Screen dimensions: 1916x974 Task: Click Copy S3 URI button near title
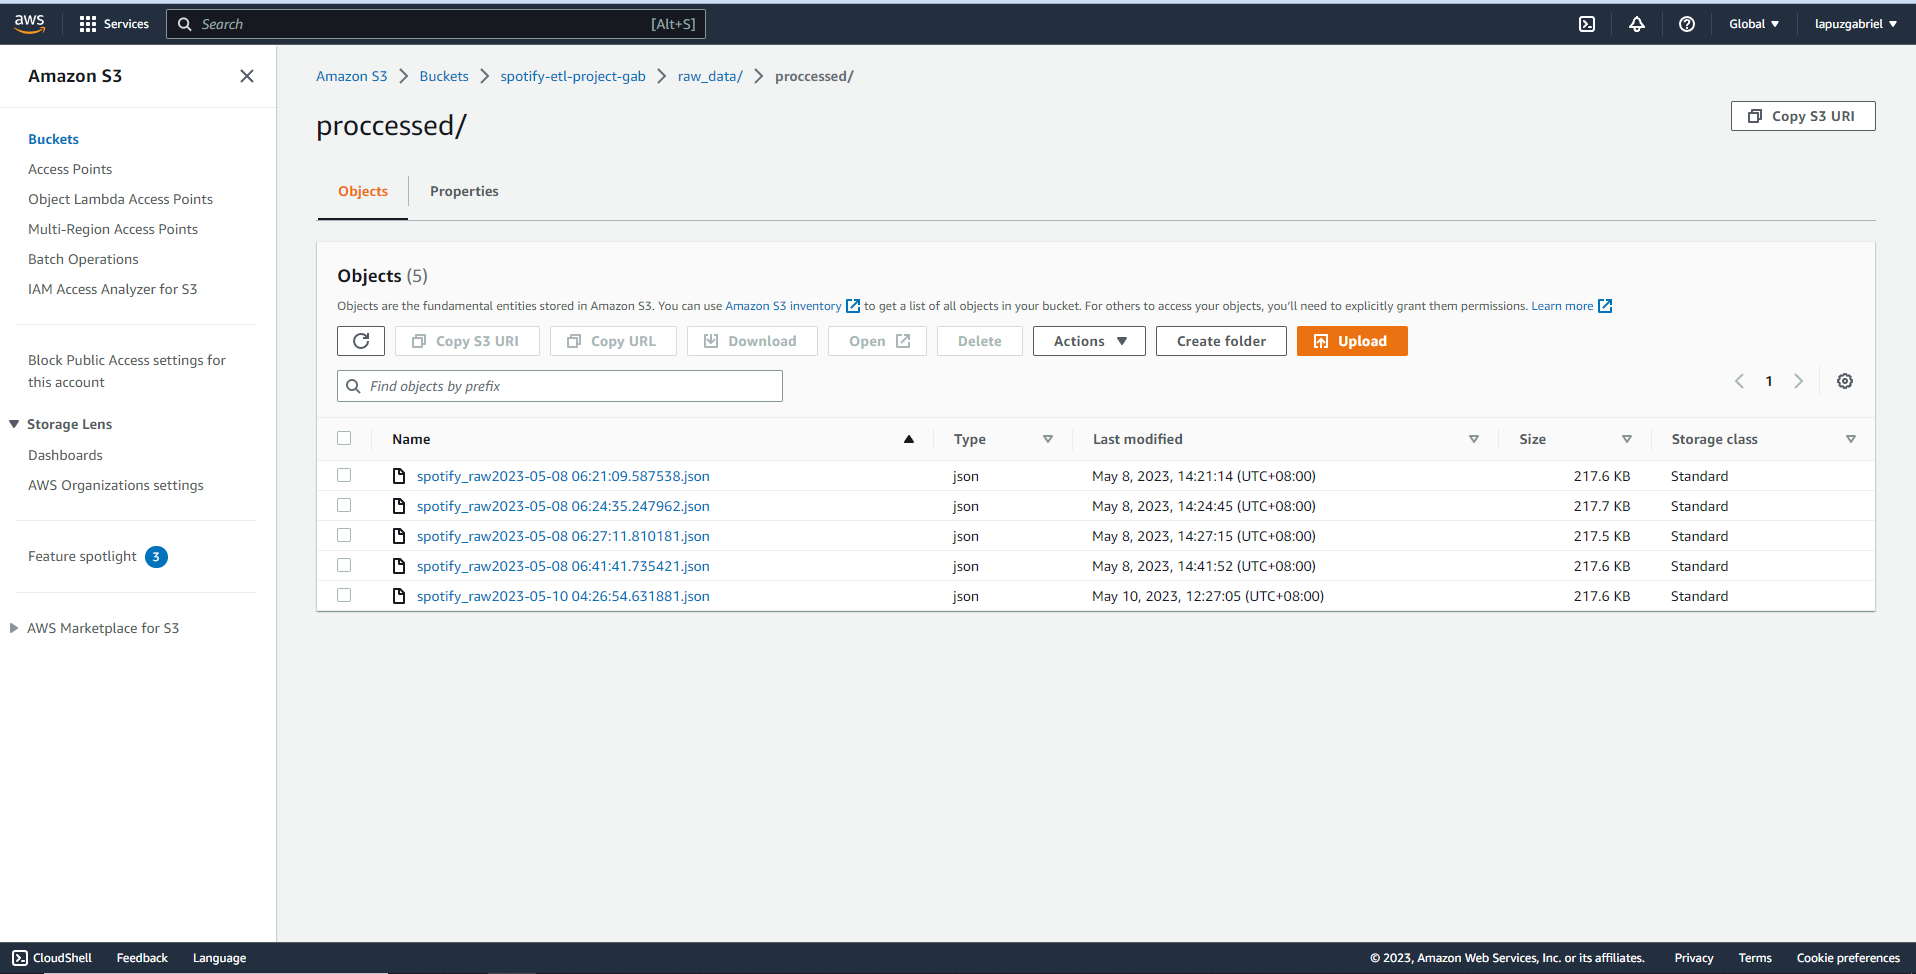pyautogui.click(x=1803, y=116)
